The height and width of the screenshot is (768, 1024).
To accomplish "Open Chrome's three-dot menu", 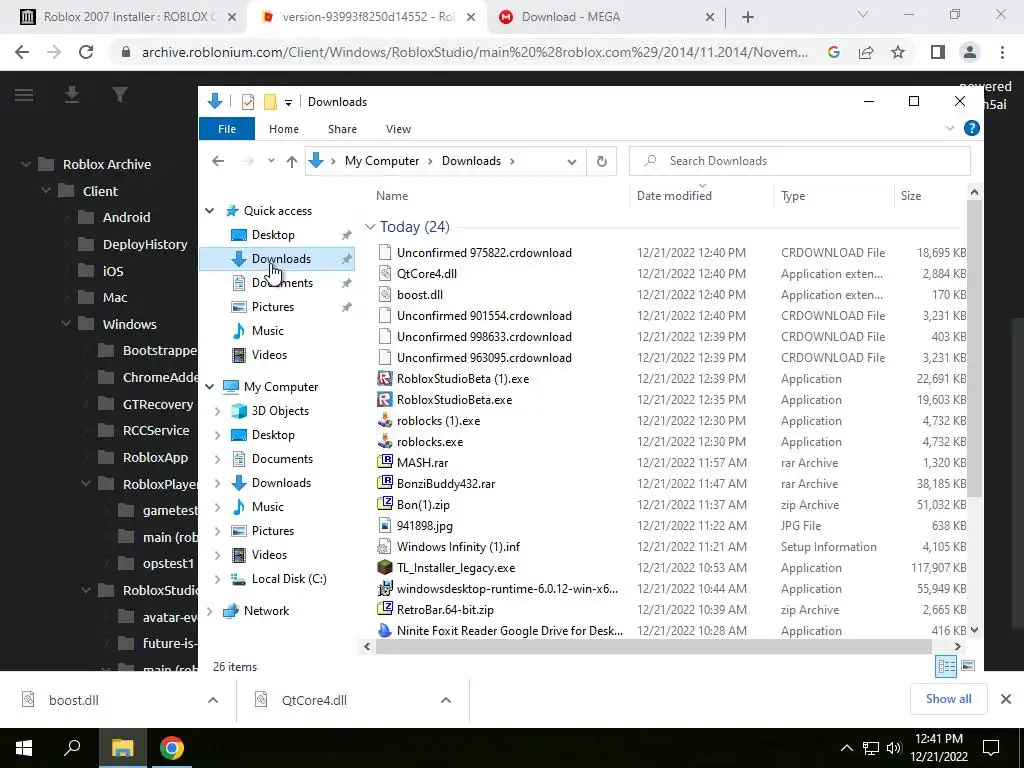I will (1002, 52).
